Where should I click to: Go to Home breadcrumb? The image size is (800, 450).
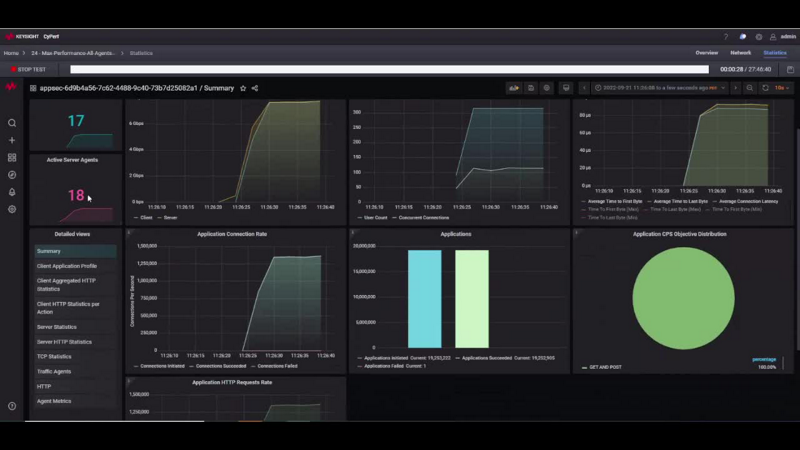coord(11,53)
